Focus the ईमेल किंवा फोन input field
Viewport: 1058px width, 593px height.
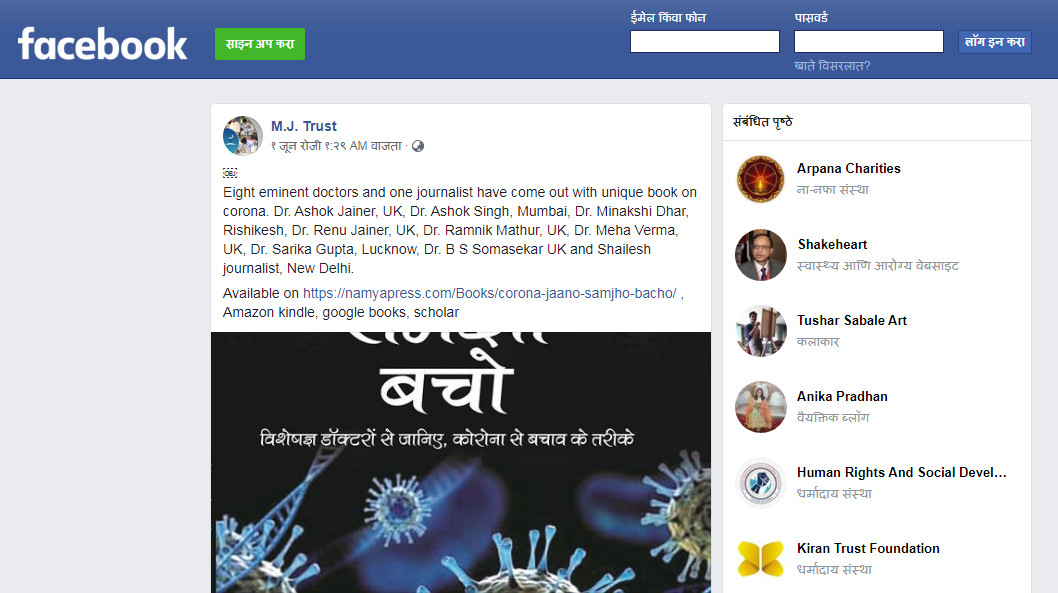pos(704,42)
